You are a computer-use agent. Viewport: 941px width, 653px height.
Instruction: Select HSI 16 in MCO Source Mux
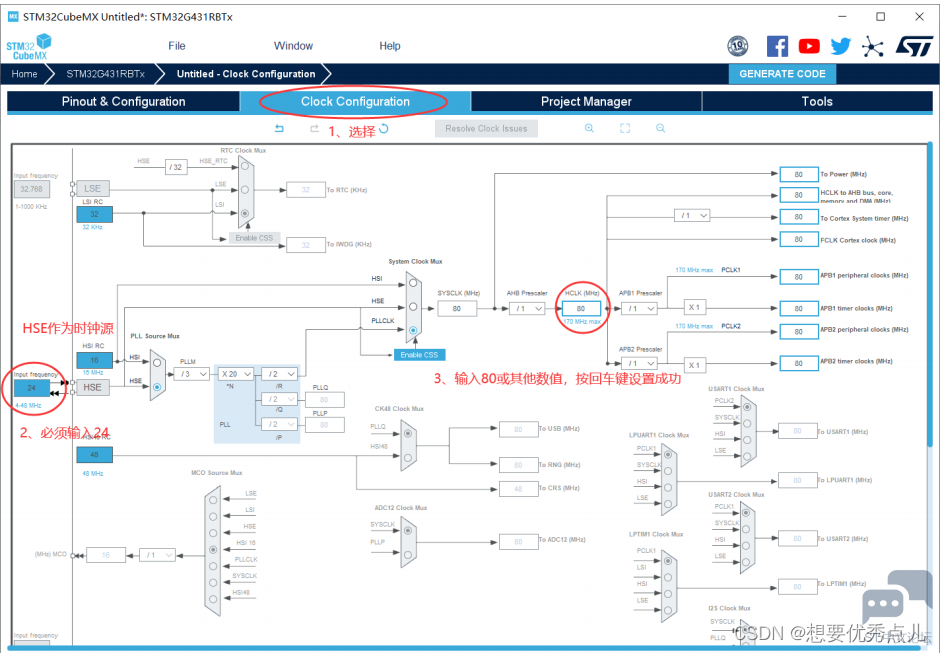(213, 549)
